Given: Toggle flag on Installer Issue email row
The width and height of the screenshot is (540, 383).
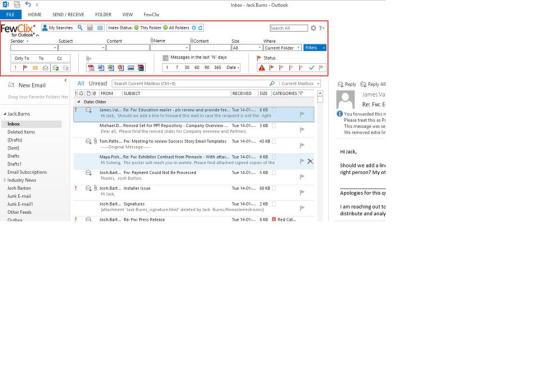Looking at the screenshot, I should coord(302,193).
